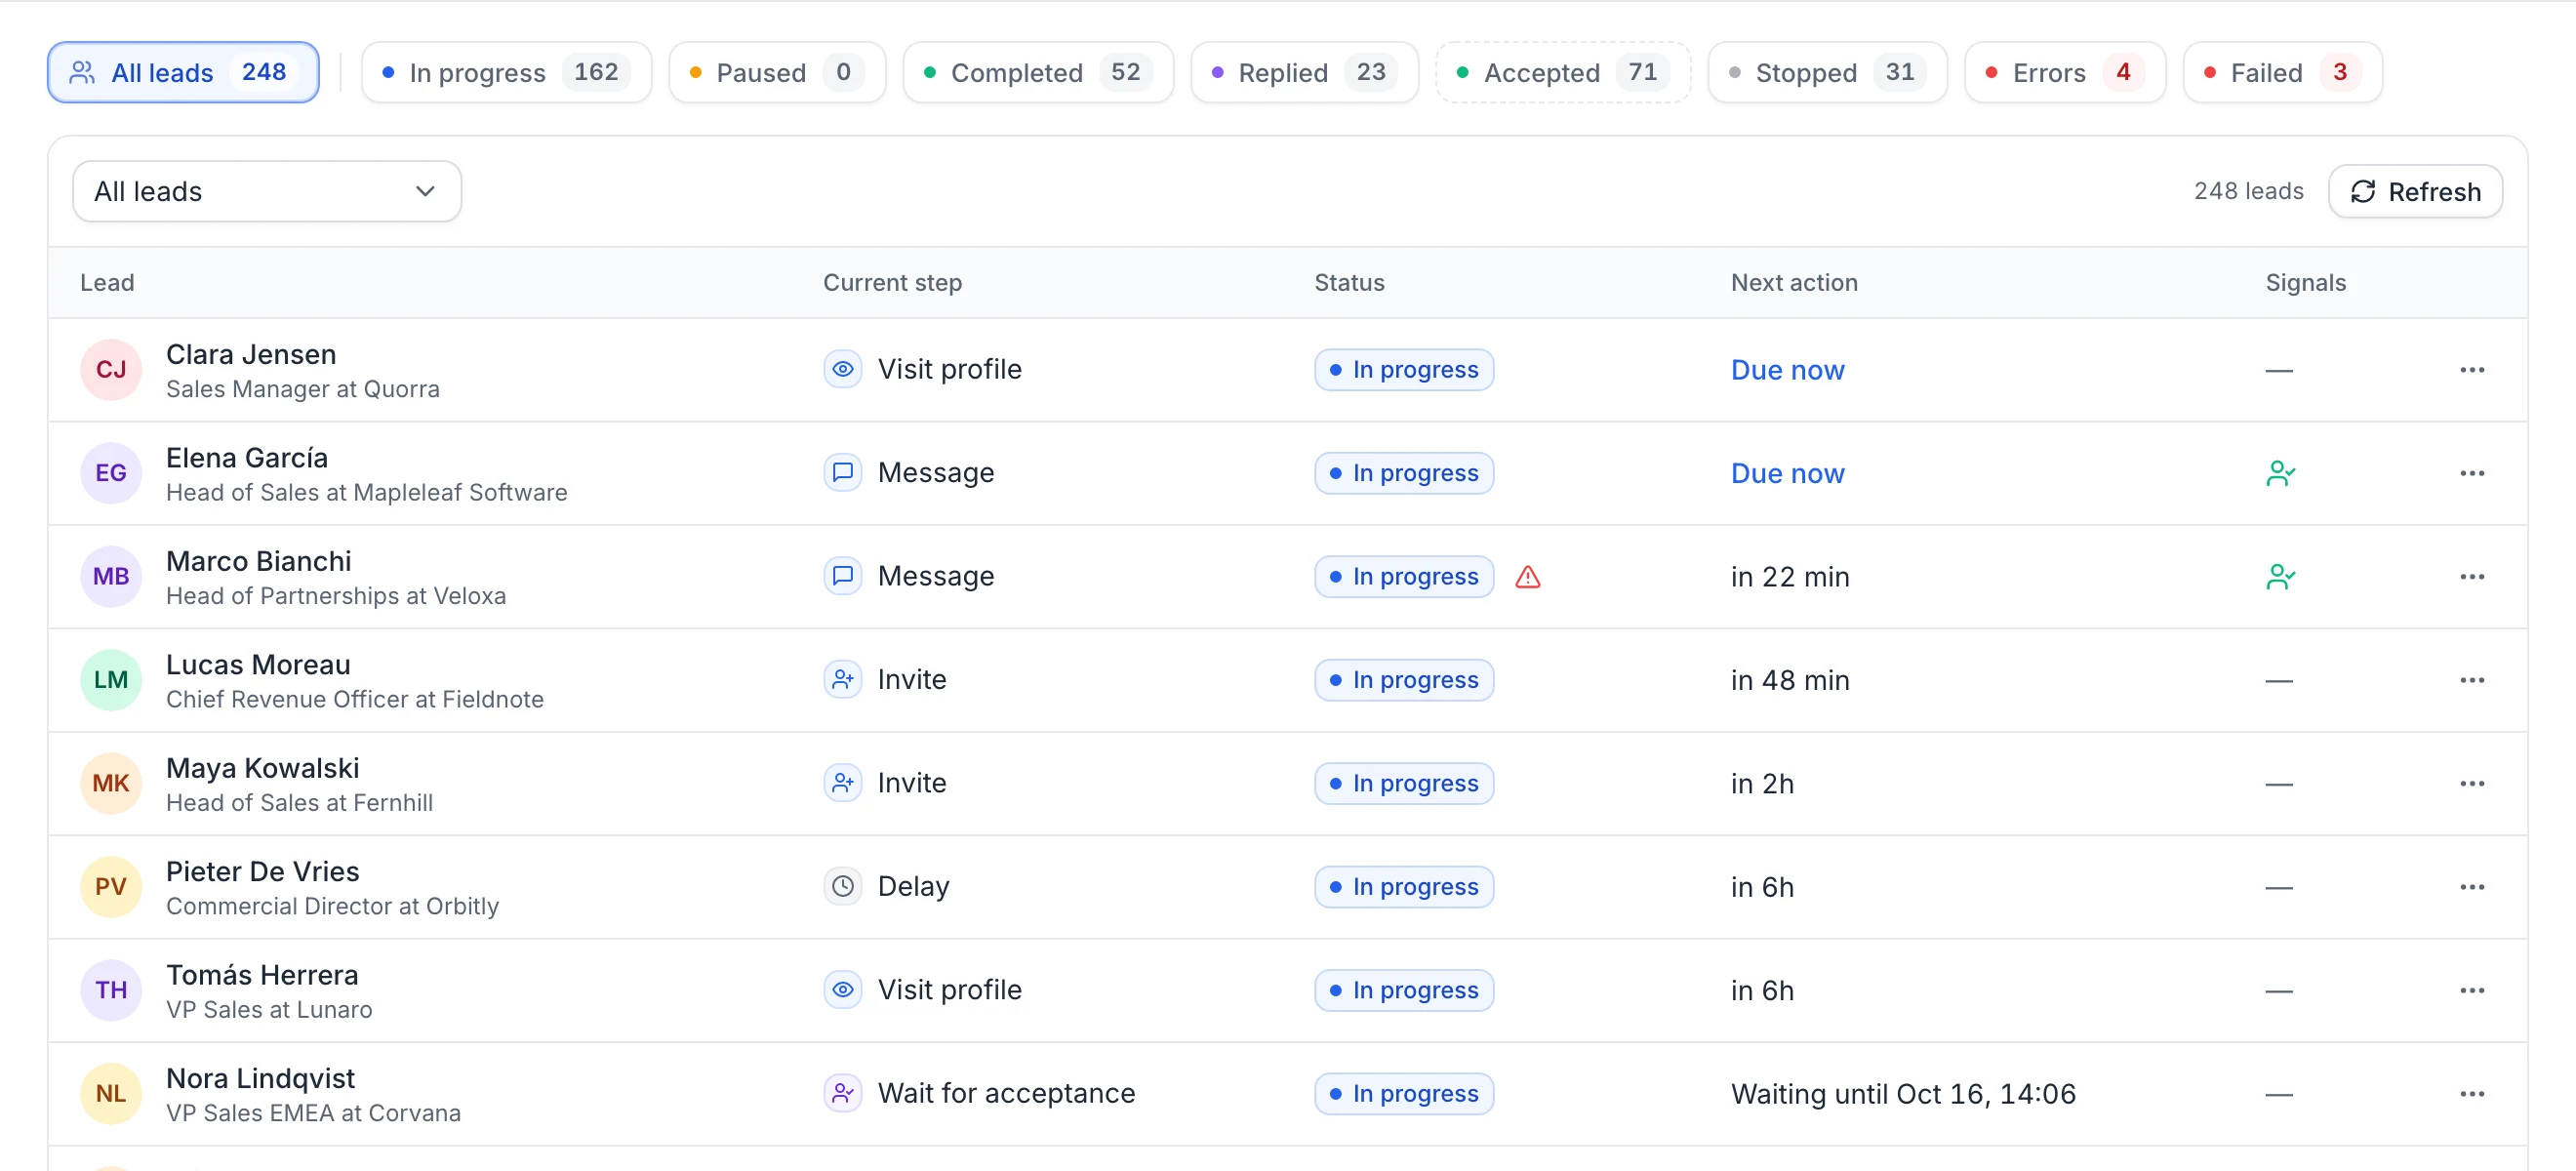Click the red warning triangle beside Marco Bianchi's status

coord(1528,577)
